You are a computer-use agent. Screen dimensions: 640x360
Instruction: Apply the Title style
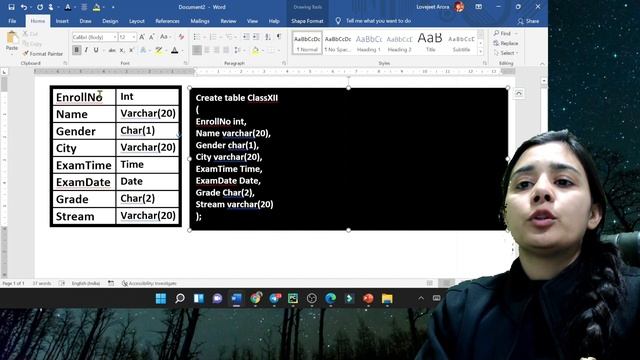click(x=430, y=42)
